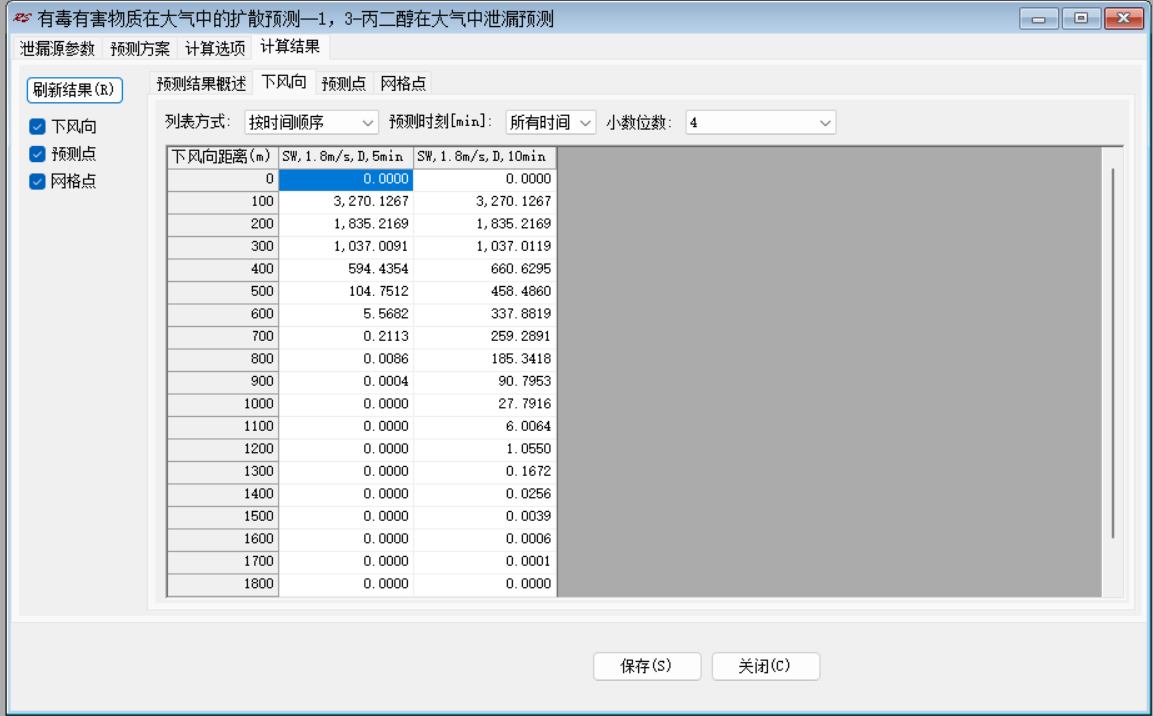The height and width of the screenshot is (716, 1153).
Task: Open the 预测结果概述 sub-tab
Action: point(201,83)
